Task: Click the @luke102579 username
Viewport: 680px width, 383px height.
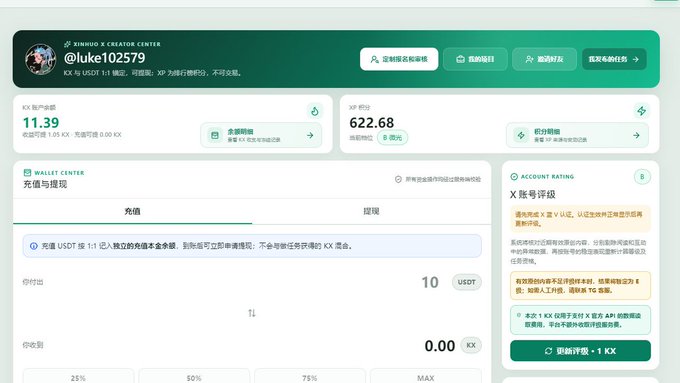Action: click(x=105, y=58)
